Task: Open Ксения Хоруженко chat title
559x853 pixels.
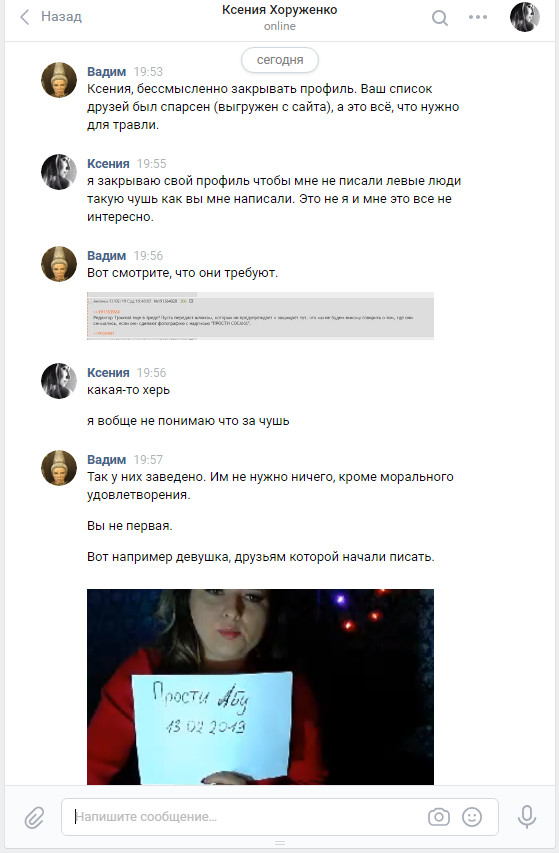Action: pyautogui.click(x=280, y=10)
